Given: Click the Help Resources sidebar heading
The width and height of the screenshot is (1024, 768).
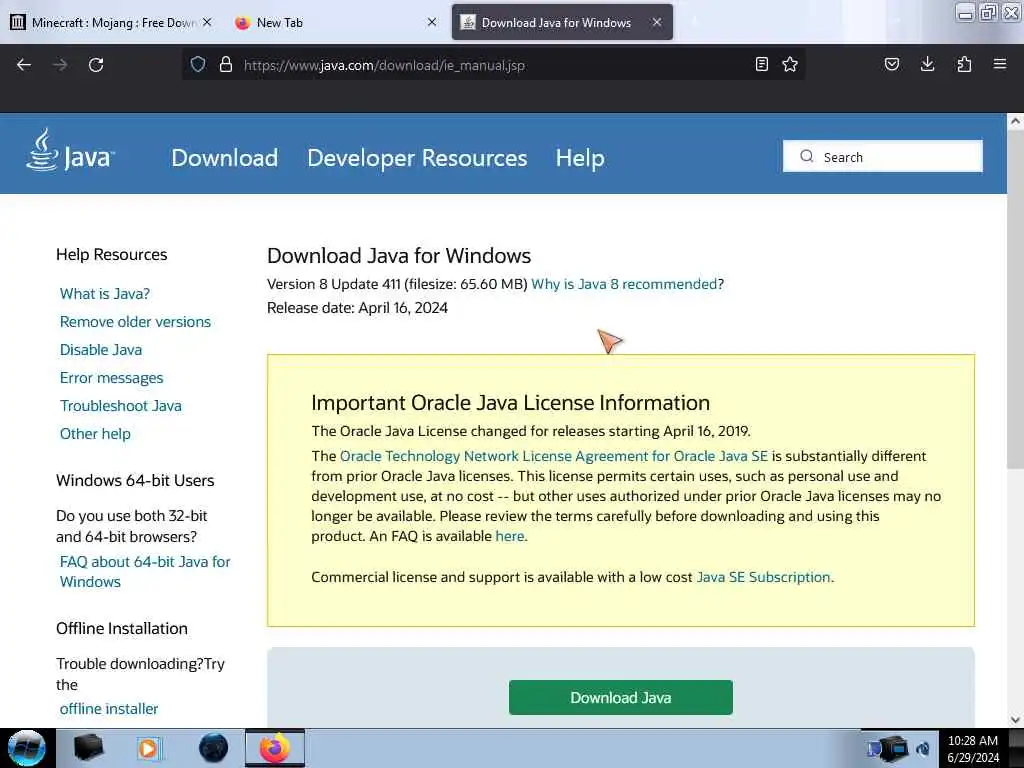Looking at the screenshot, I should pos(112,255).
